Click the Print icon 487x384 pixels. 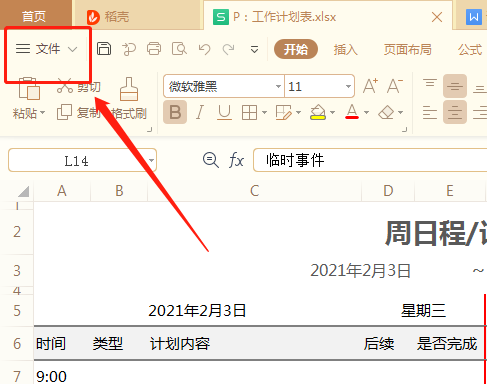(154, 49)
